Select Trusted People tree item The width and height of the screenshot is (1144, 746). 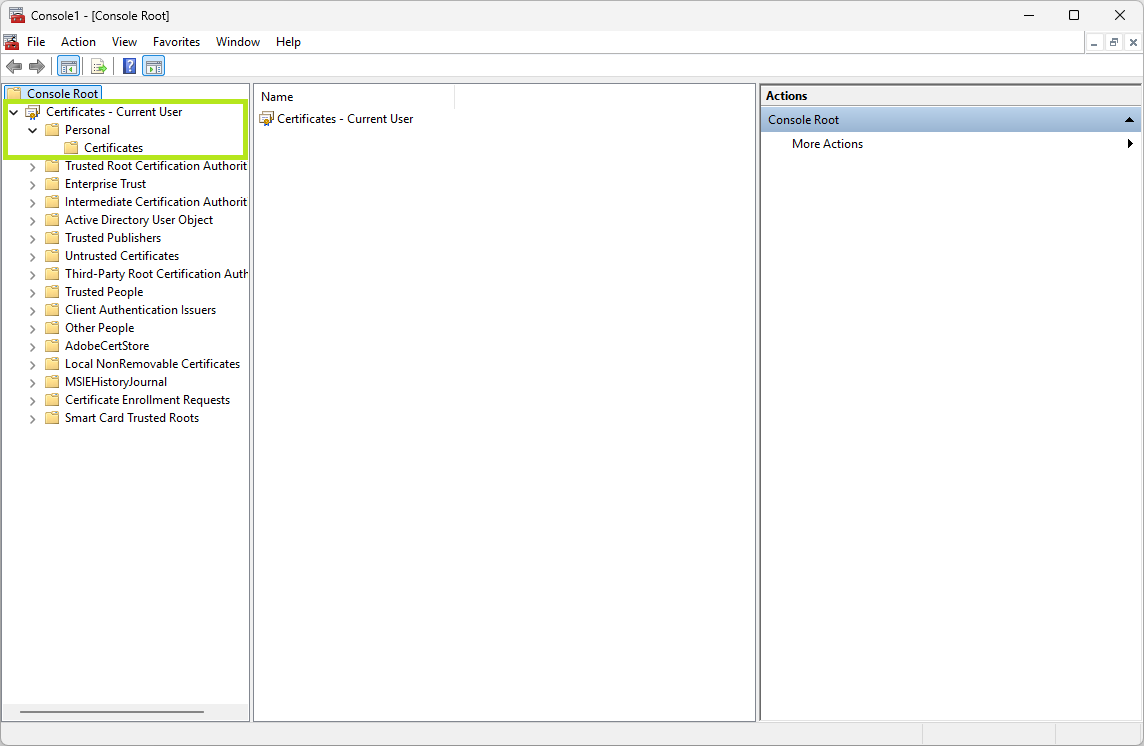(x=104, y=292)
